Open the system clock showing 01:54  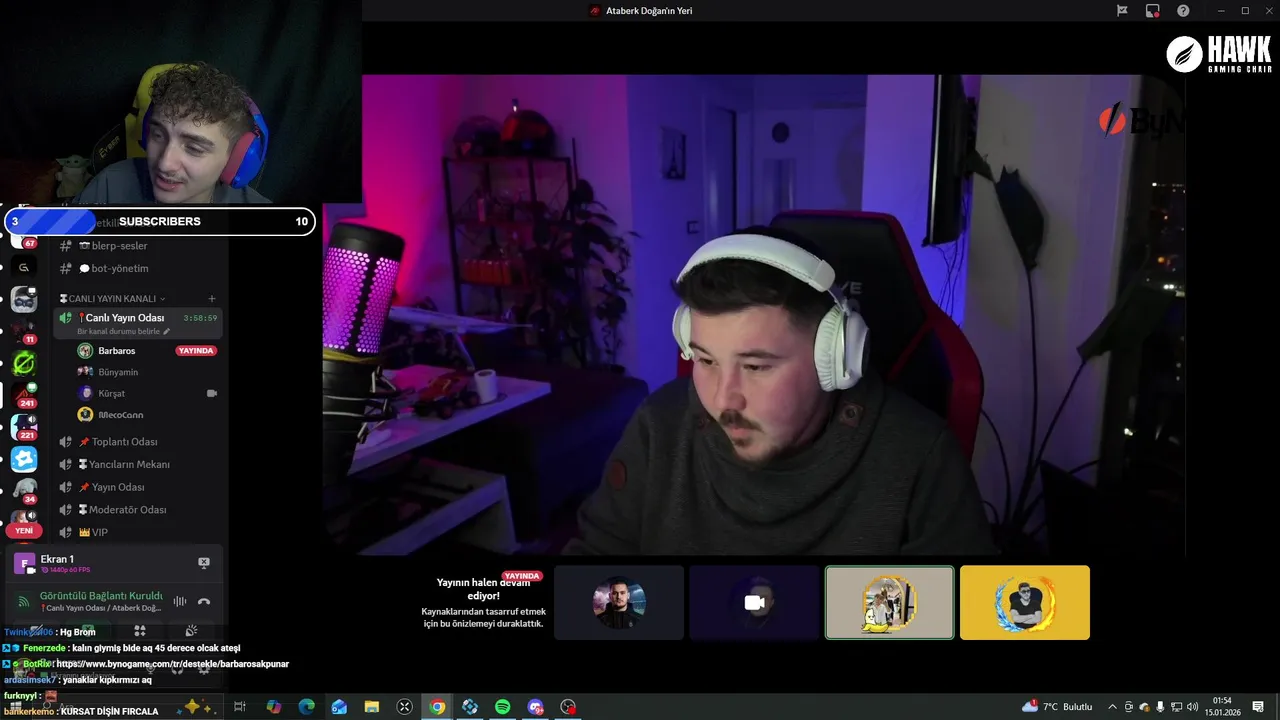pyautogui.click(x=1222, y=707)
